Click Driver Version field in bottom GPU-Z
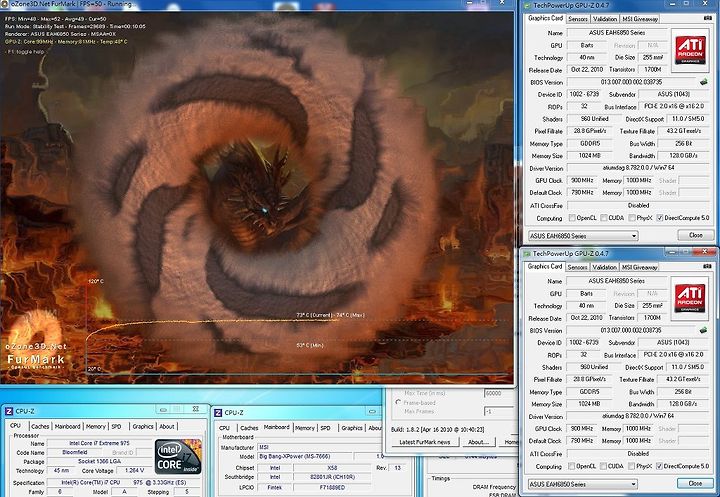This screenshot has width=720, height=497. (x=638, y=416)
